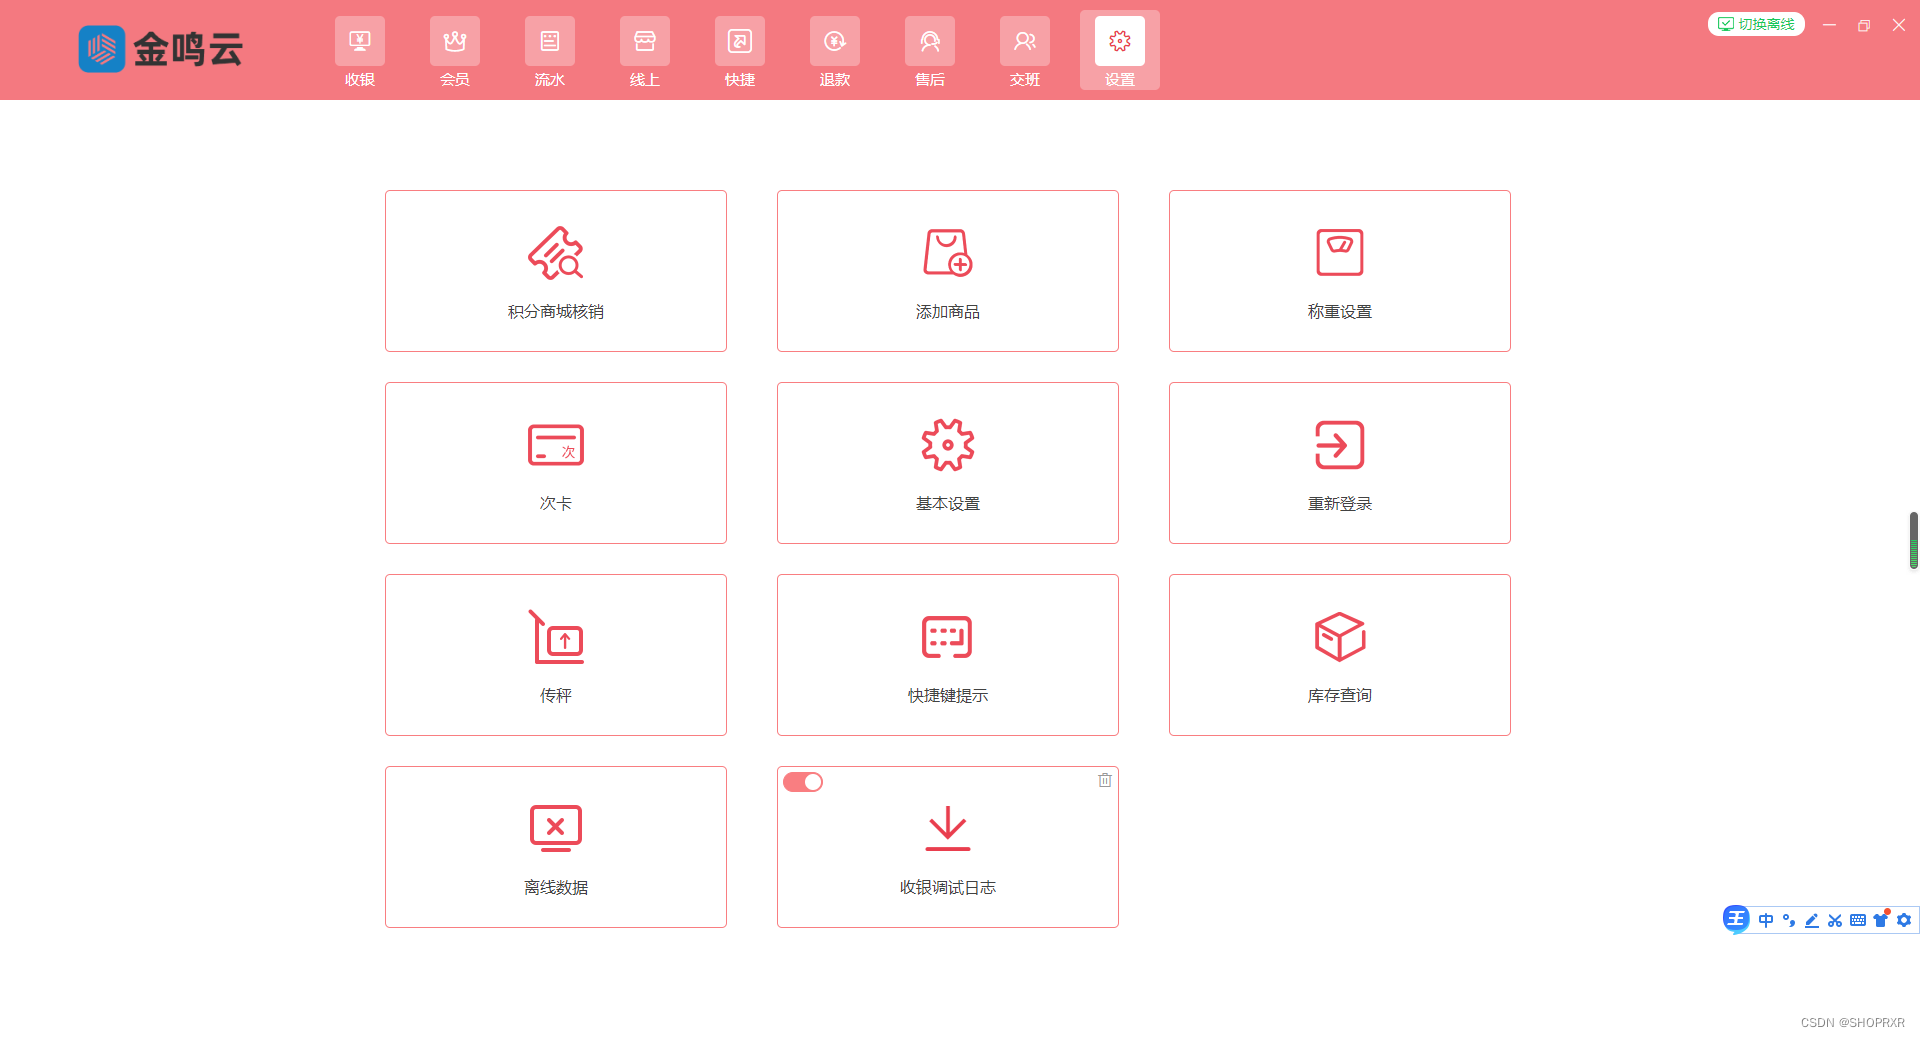
Task: Select the 设置 settings tab
Action: [1119, 51]
